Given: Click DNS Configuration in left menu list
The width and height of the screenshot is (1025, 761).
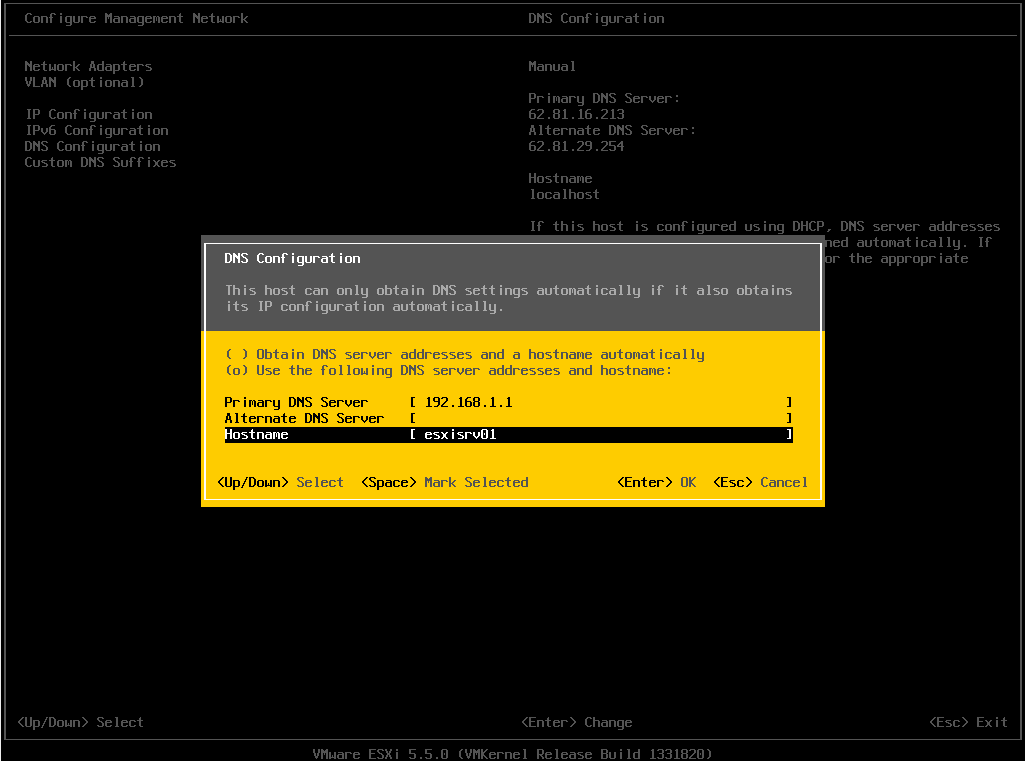Looking at the screenshot, I should pos(92,146).
